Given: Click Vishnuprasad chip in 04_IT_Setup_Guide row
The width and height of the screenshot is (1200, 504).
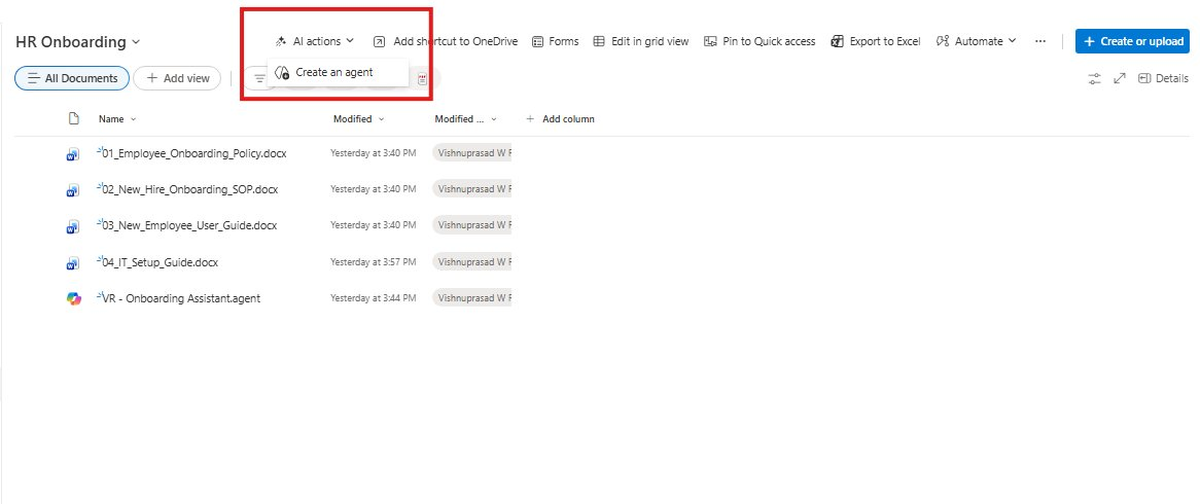Looking at the screenshot, I should pos(472,262).
